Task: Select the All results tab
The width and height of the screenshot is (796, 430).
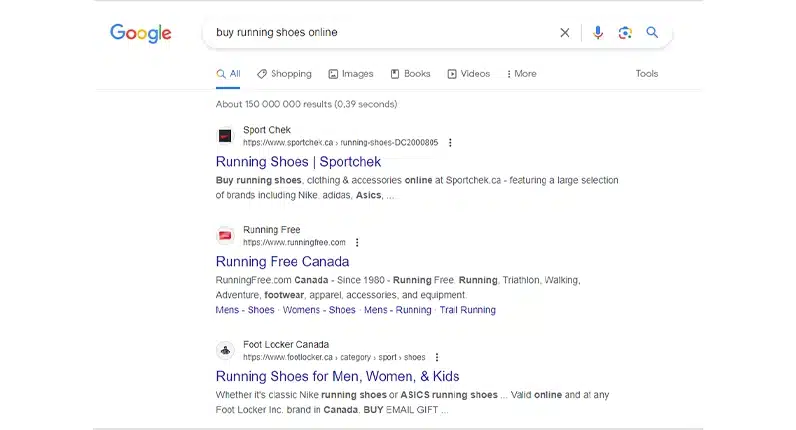Action: [x=228, y=74]
